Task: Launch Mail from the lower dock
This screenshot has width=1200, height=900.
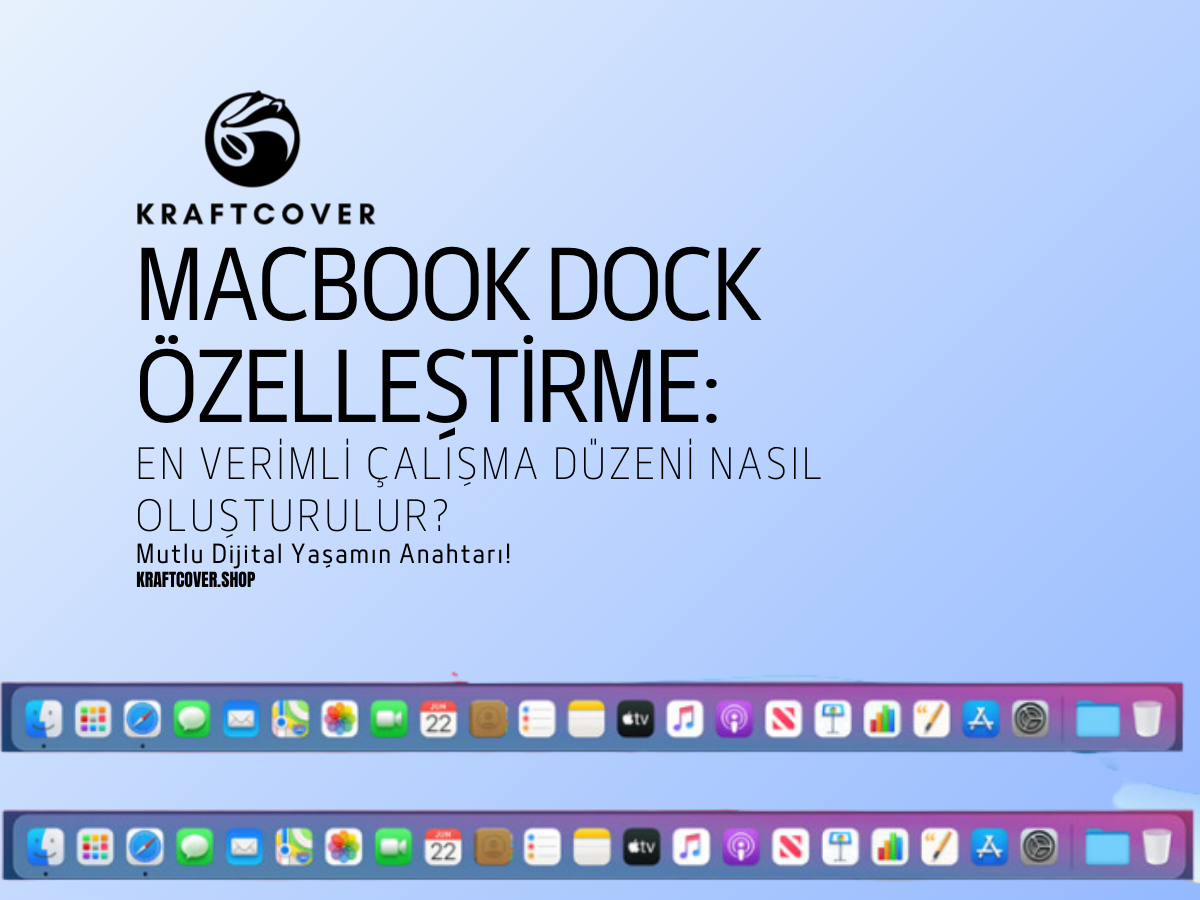Action: (245, 847)
